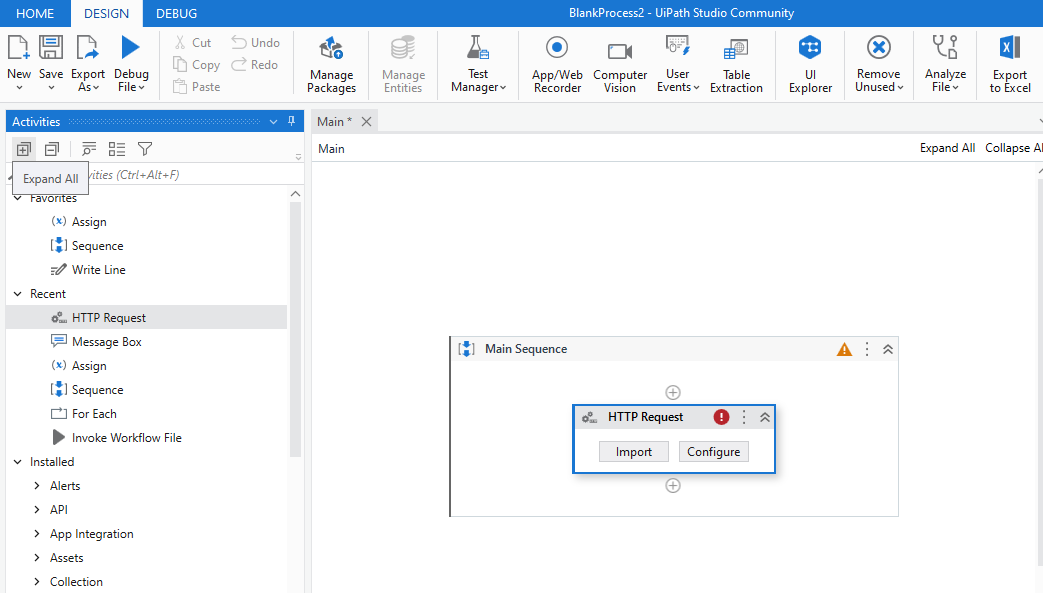Open UI Explorer
This screenshot has height=593, width=1043.
[810, 65]
